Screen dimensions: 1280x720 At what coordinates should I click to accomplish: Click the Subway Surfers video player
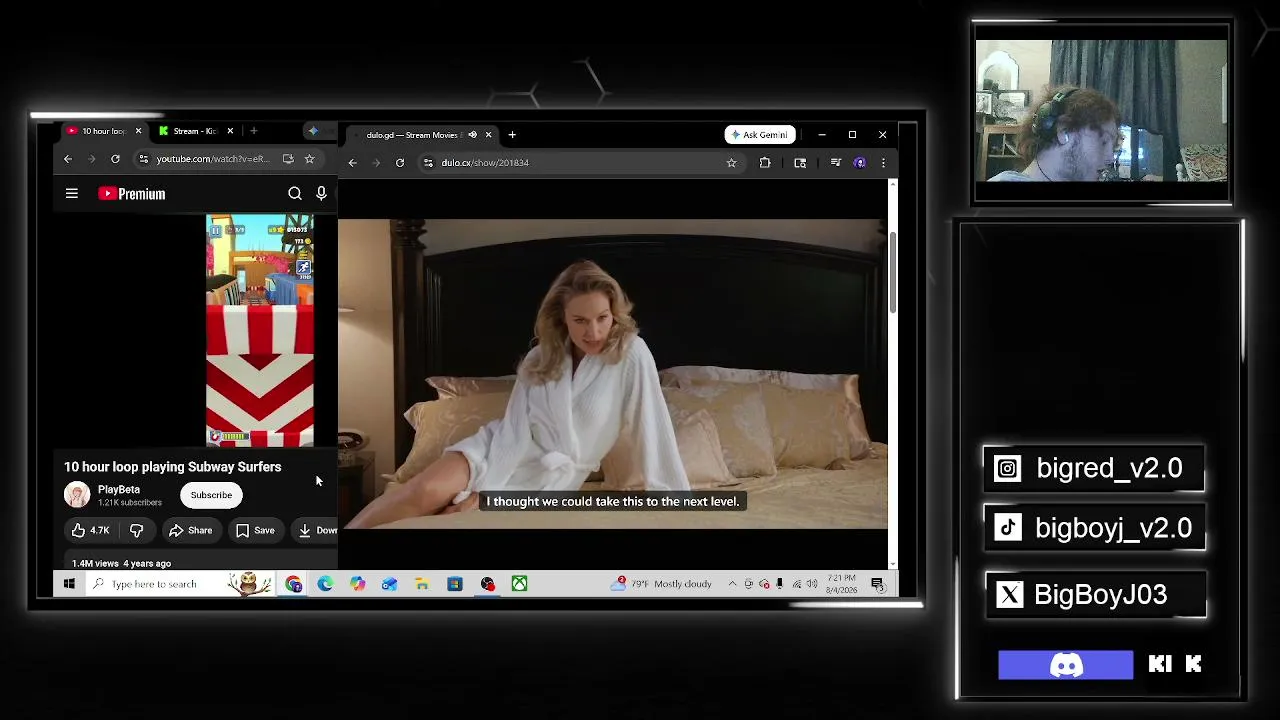pyautogui.click(x=260, y=331)
